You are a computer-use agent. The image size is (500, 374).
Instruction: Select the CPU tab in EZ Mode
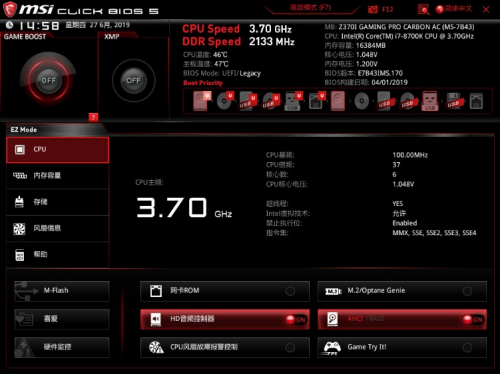coord(58,150)
